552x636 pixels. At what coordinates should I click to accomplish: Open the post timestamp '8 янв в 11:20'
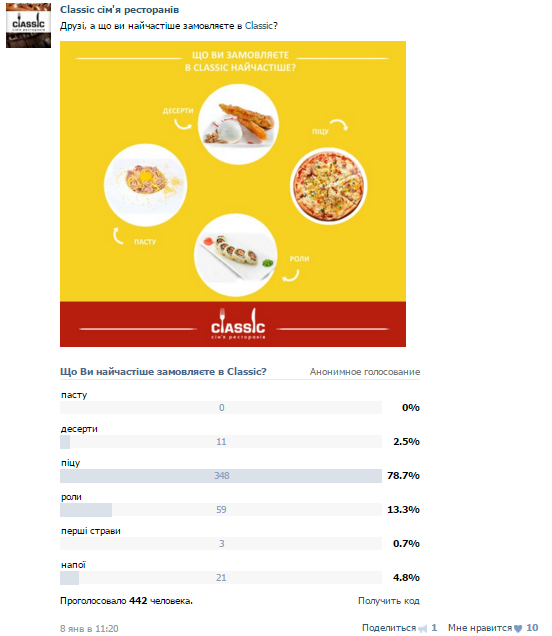click(x=89, y=628)
